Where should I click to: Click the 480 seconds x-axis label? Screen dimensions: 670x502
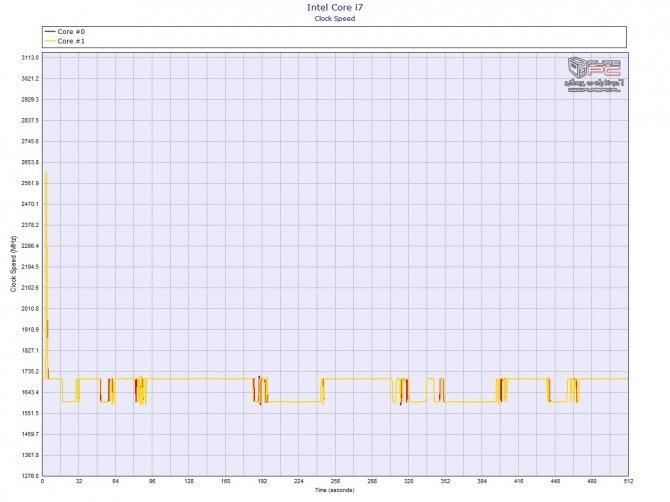coord(592,481)
